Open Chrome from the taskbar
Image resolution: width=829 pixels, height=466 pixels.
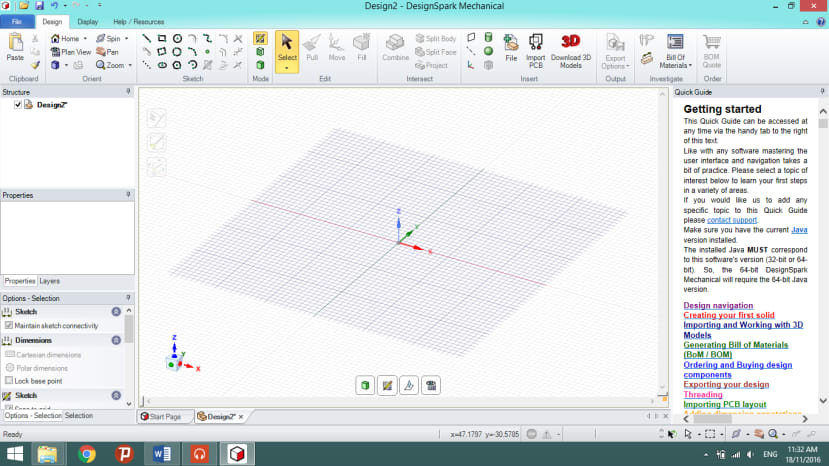click(x=87, y=454)
